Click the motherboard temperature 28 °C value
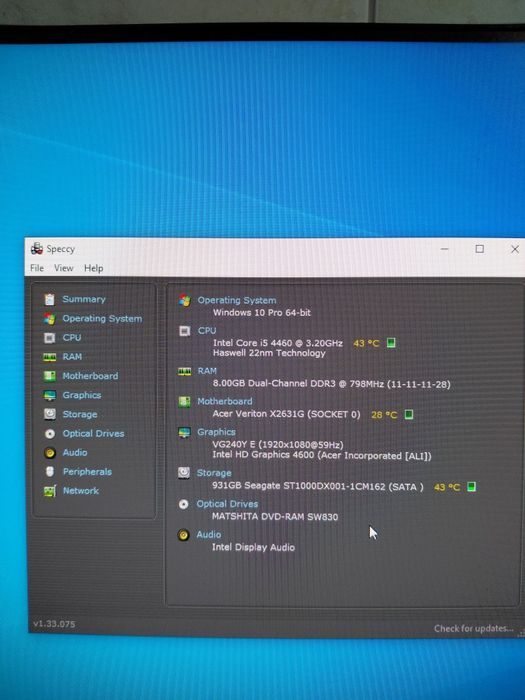This screenshot has width=525, height=700. click(x=384, y=415)
